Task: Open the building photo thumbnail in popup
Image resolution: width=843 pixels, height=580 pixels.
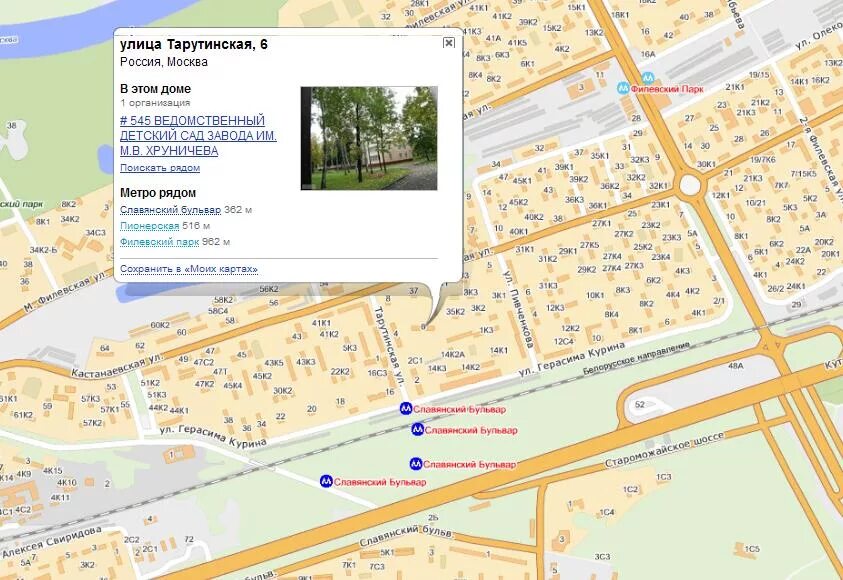Action: coord(369,138)
